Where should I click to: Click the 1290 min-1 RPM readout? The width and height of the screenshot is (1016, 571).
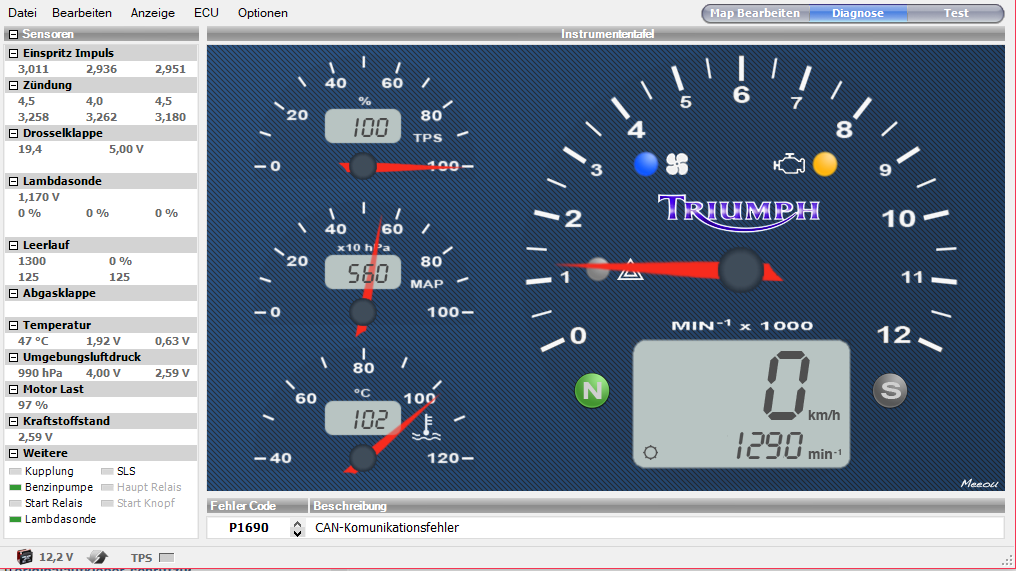point(788,447)
